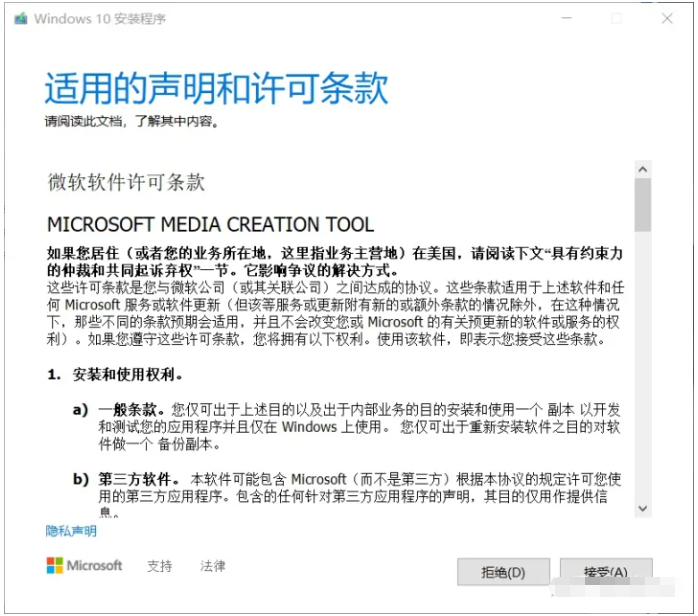Click the license text scrollbar thumb

(x=642, y=205)
